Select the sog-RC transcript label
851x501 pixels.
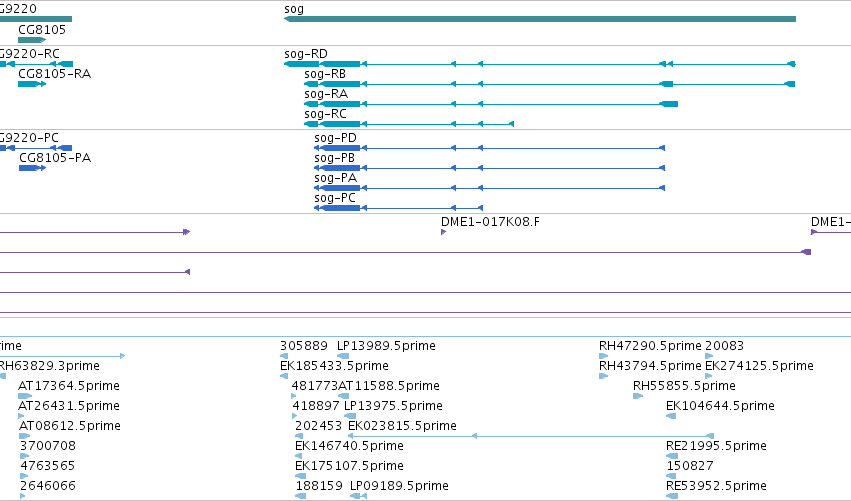(325, 114)
